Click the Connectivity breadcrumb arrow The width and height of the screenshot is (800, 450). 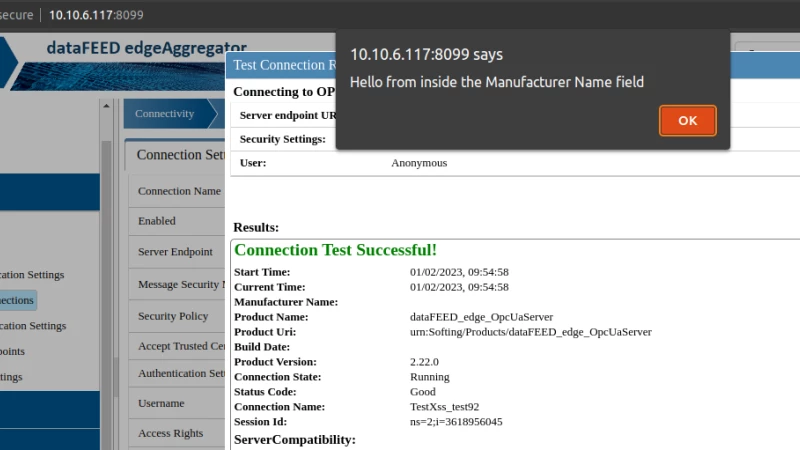coord(170,114)
